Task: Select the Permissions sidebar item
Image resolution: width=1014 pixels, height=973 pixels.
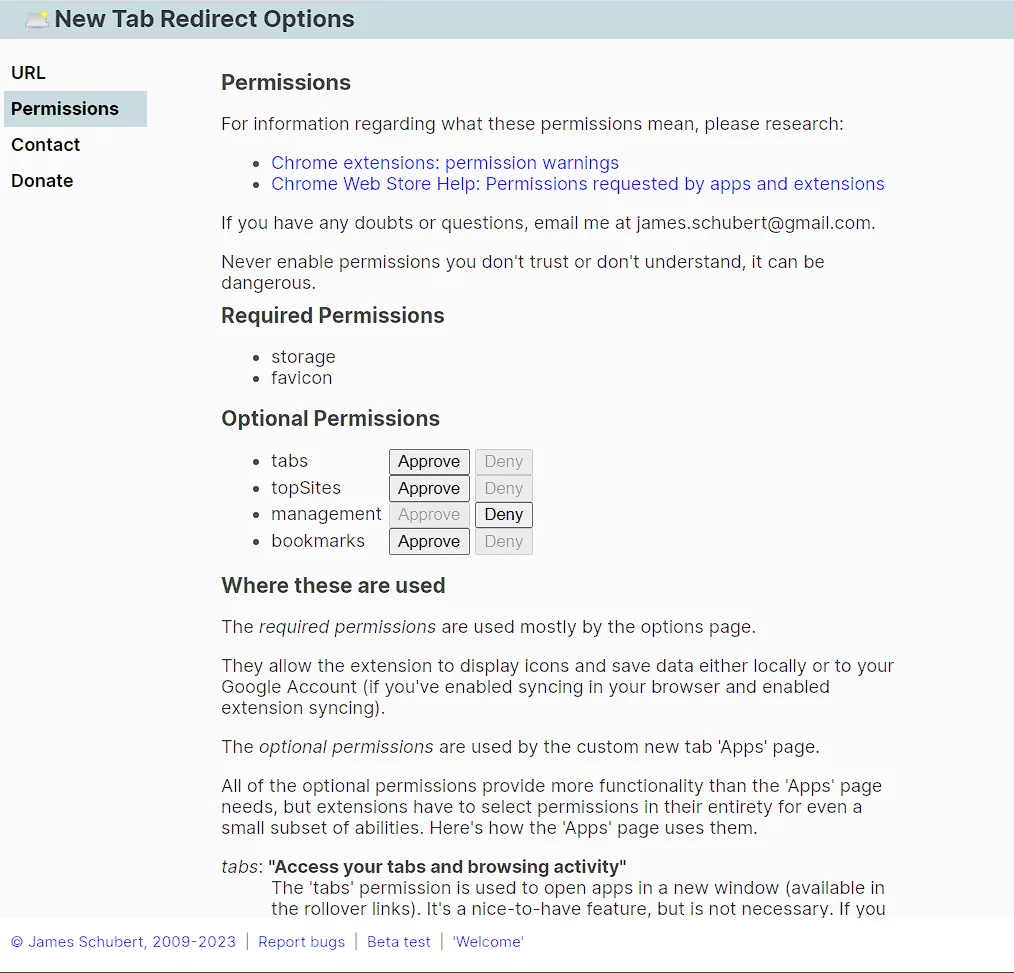Action: click(65, 109)
